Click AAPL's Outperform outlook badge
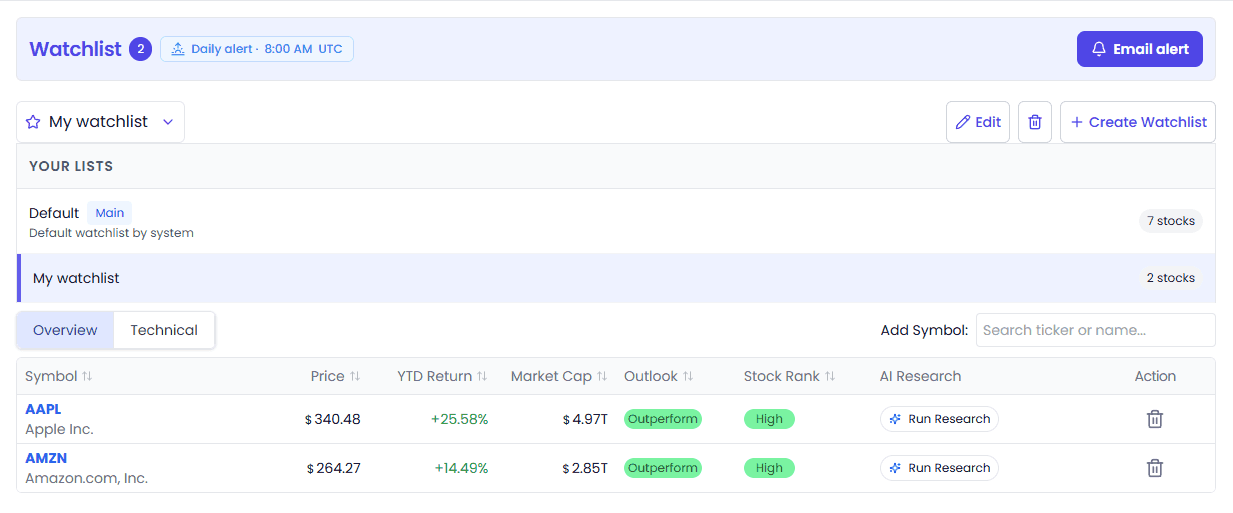The height and width of the screenshot is (513, 1233). coord(663,419)
